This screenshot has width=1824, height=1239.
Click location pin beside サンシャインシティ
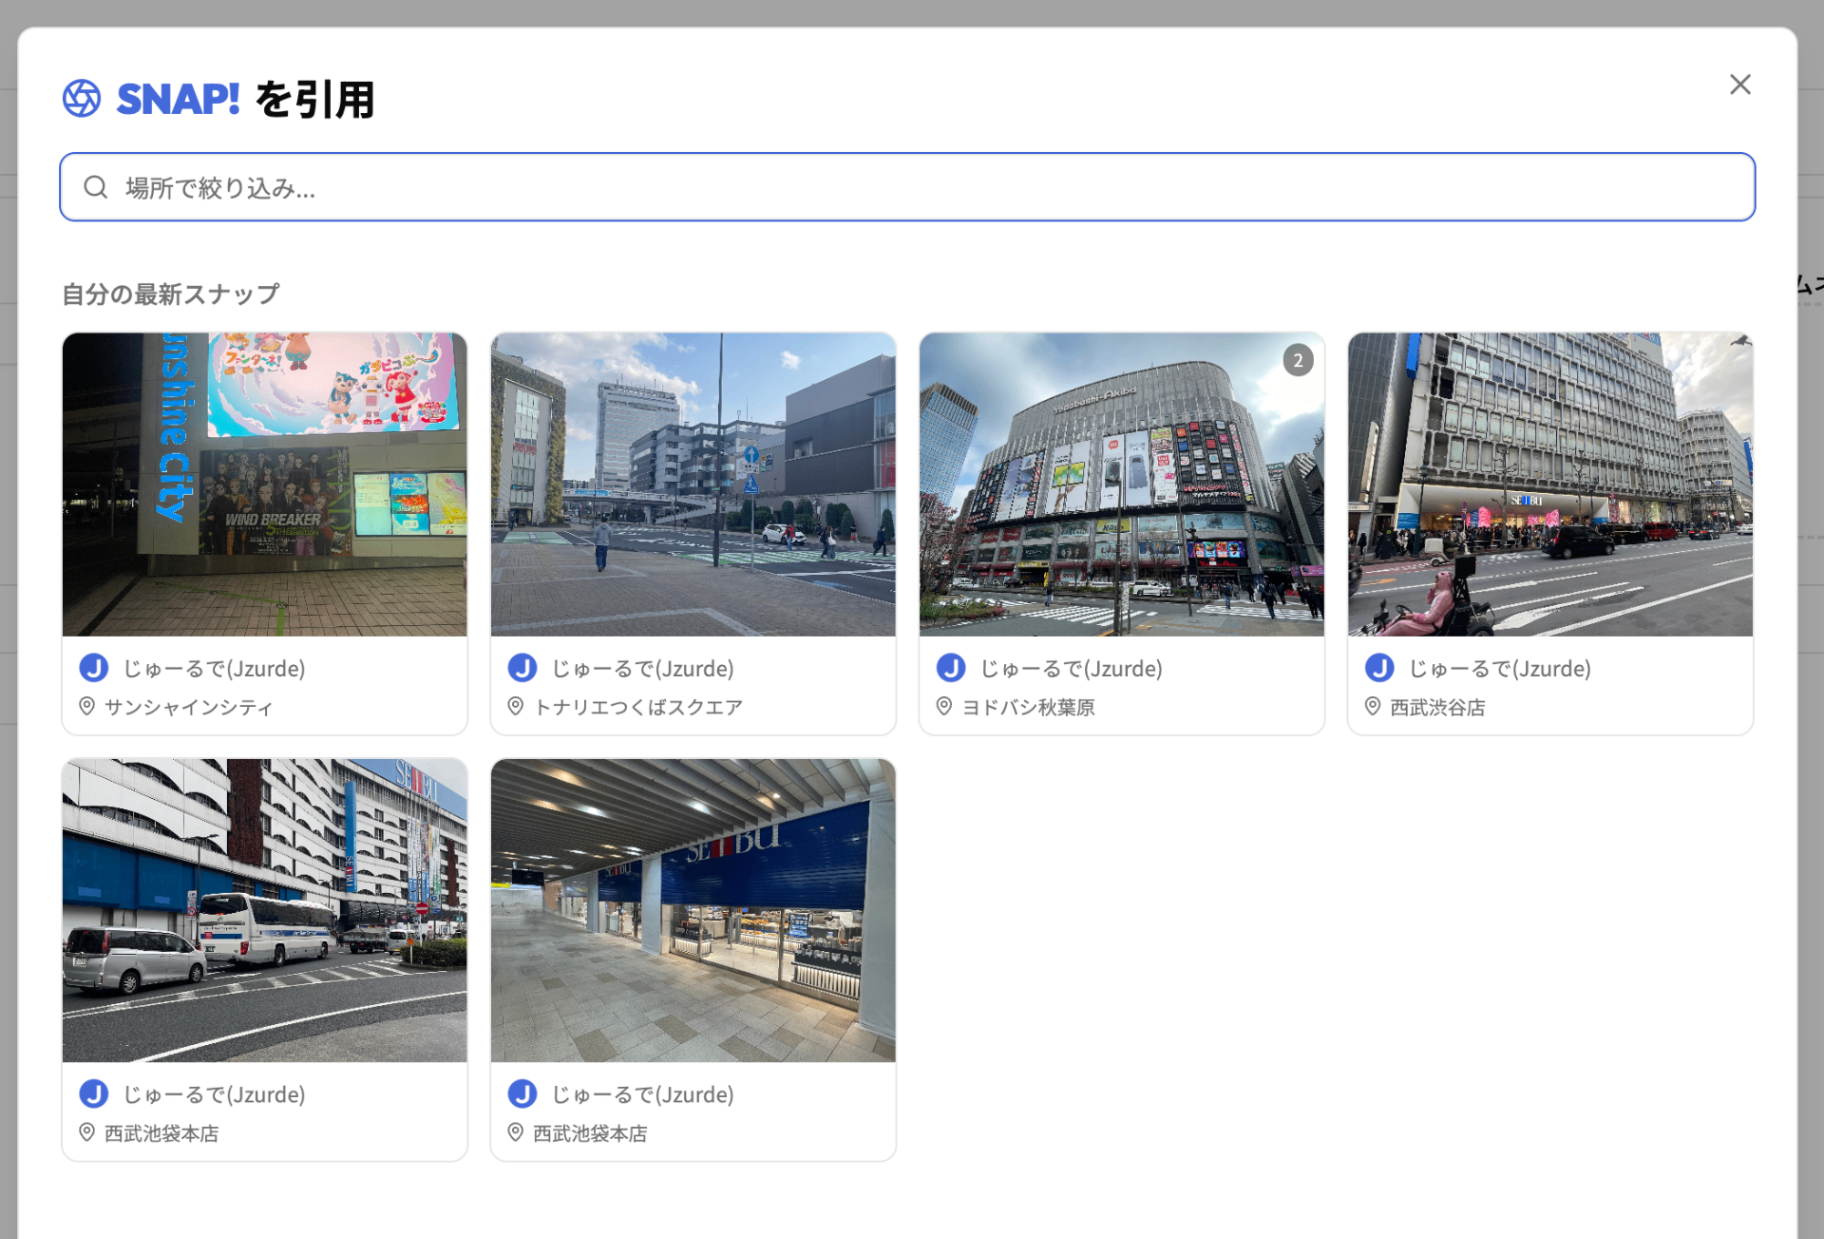point(87,706)
